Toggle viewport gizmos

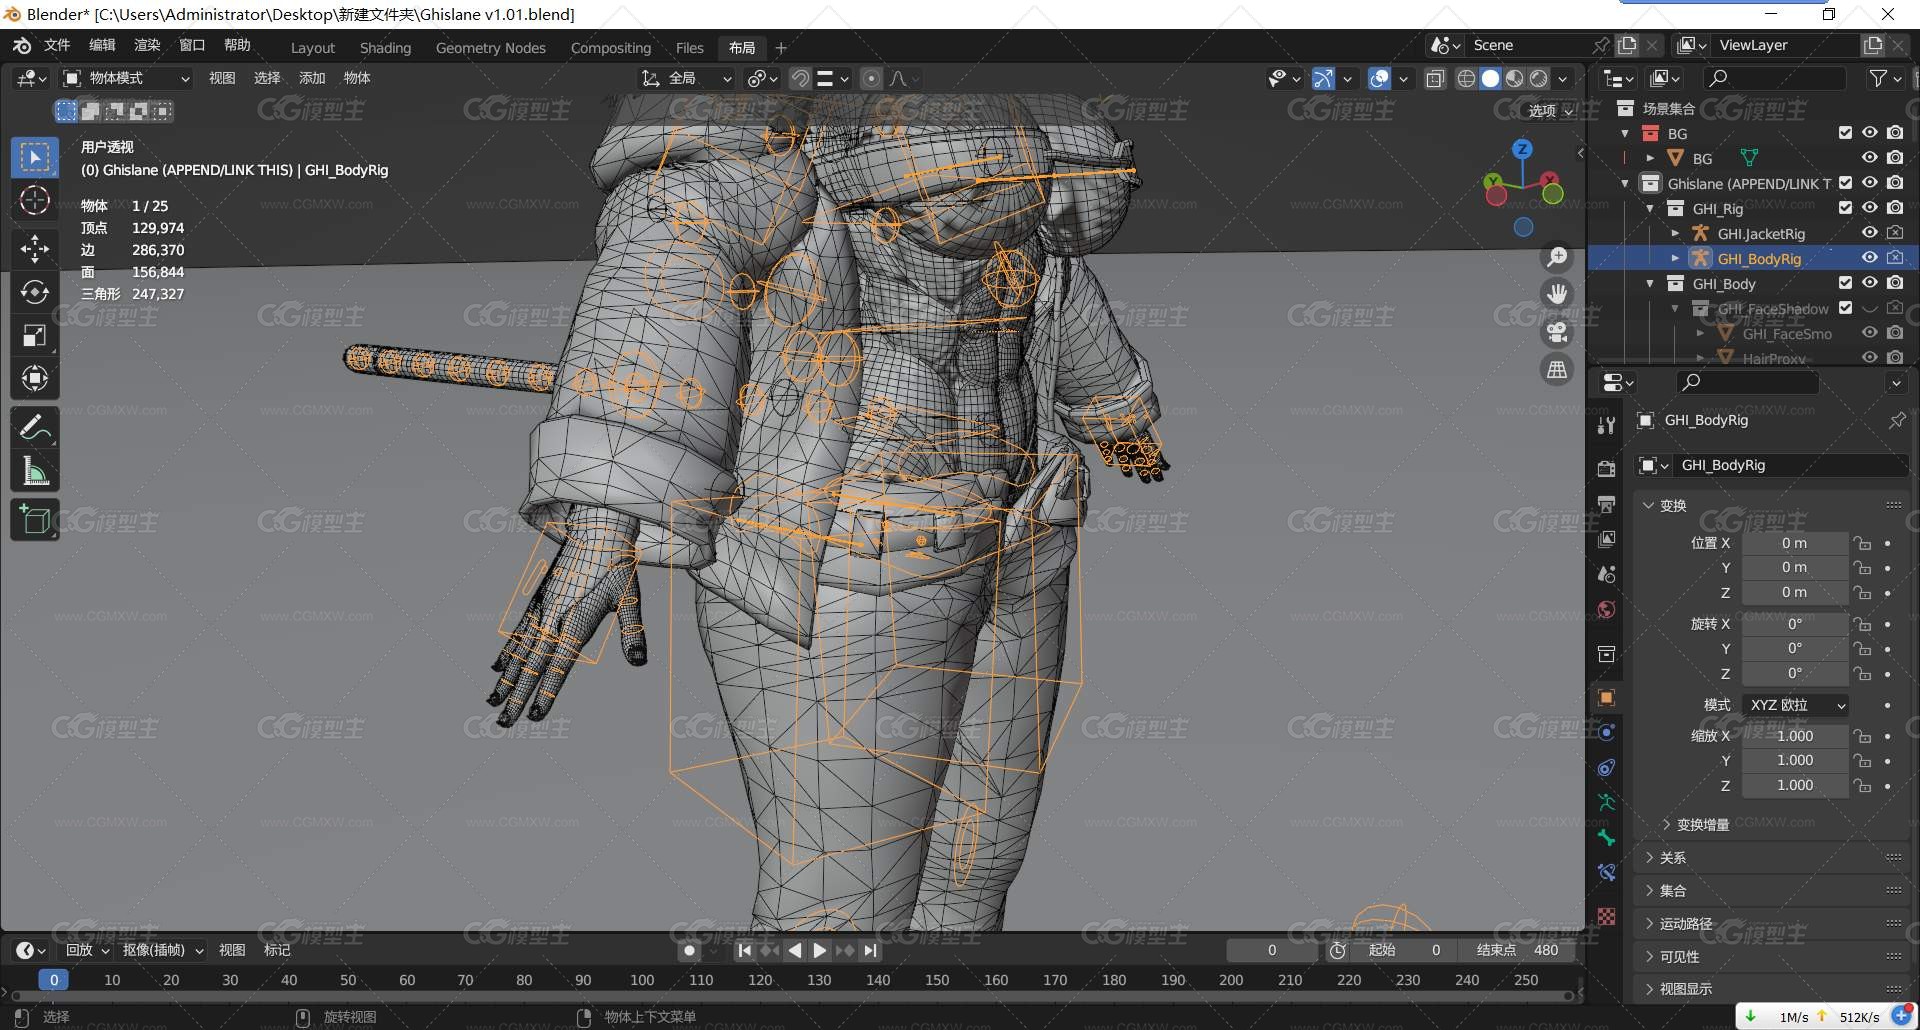click(1323, 78)
